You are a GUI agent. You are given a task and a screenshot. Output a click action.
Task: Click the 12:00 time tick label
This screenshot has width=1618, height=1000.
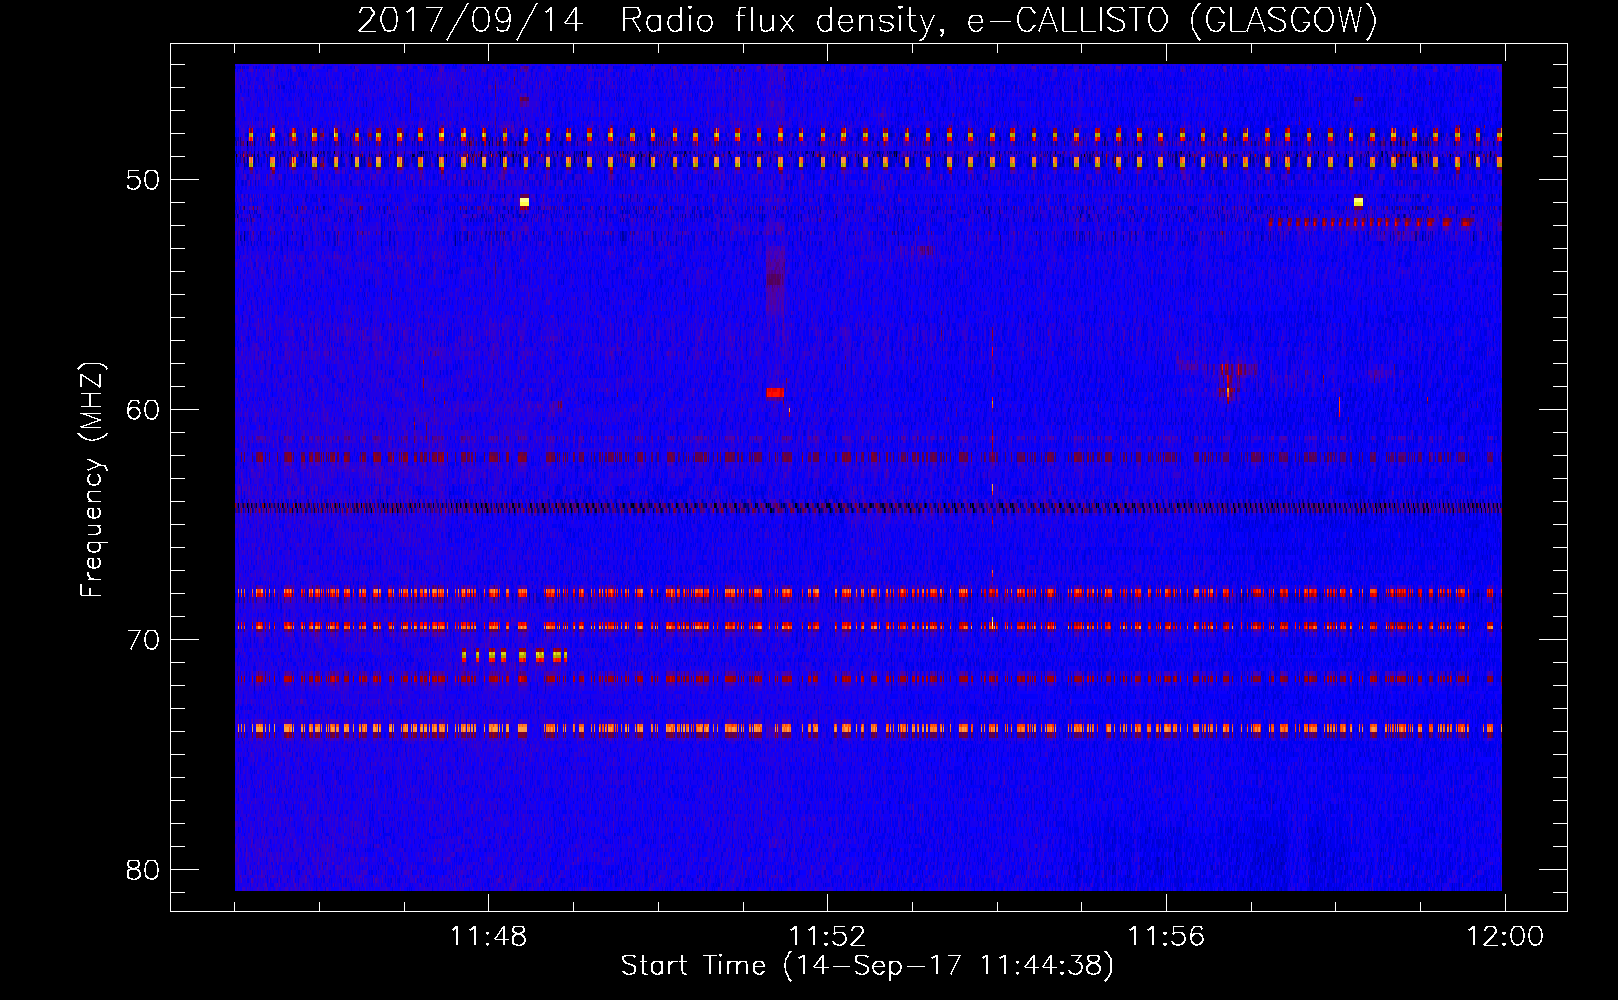click(1505, 937)
